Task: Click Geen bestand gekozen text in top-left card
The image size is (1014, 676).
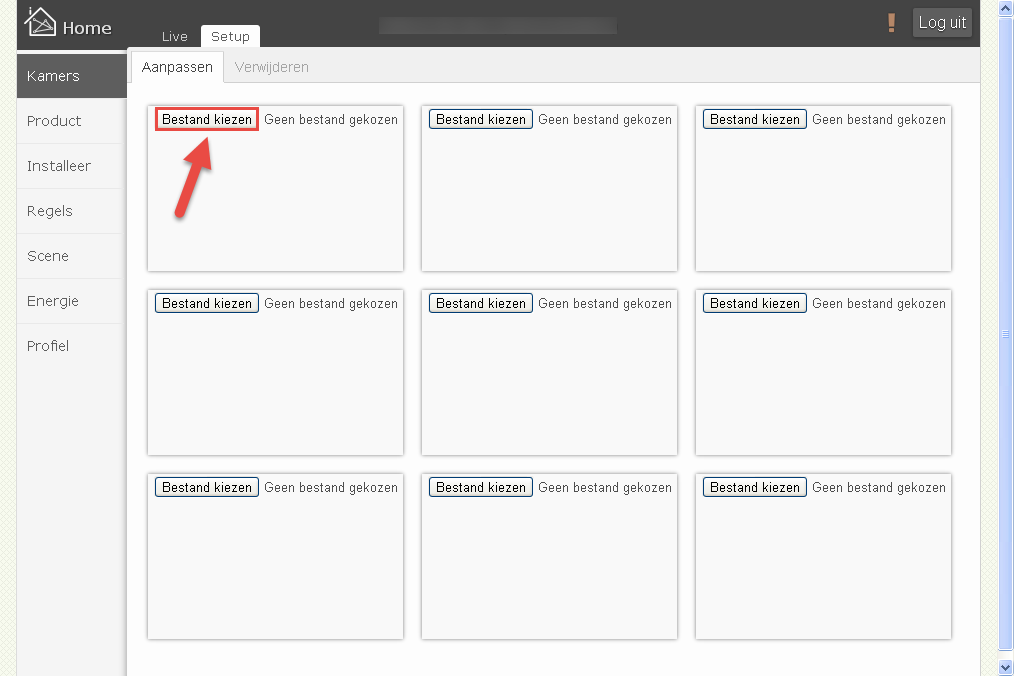Action: pyautogui.click(x=330, y=120)
